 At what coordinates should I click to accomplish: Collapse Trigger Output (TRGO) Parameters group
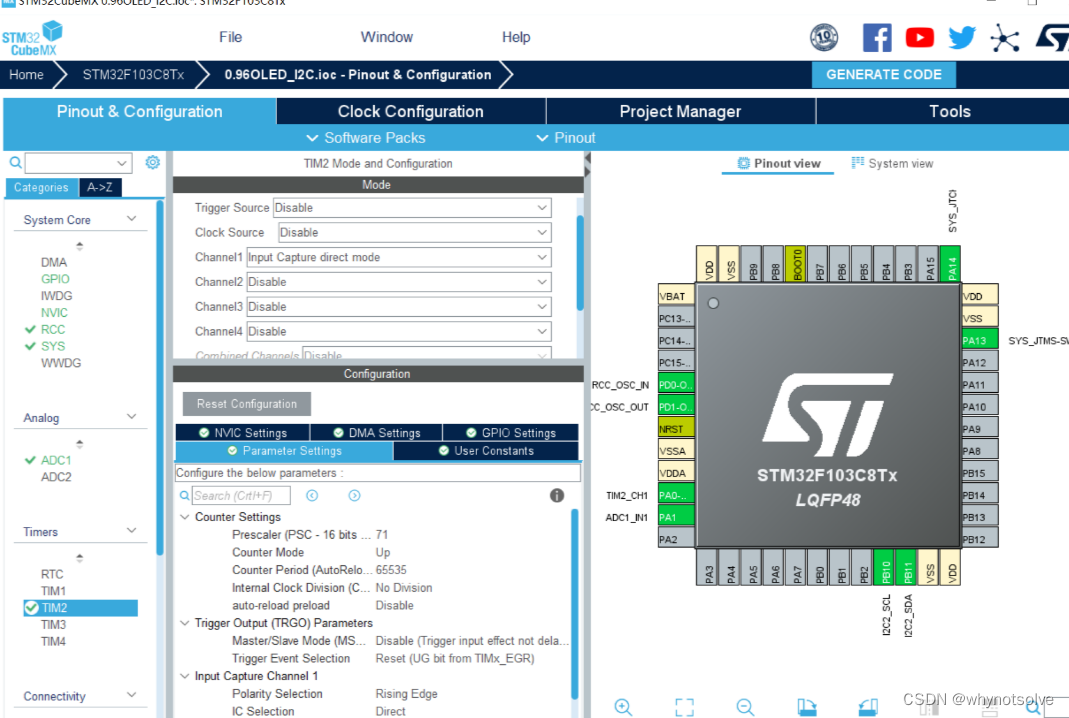184,623
